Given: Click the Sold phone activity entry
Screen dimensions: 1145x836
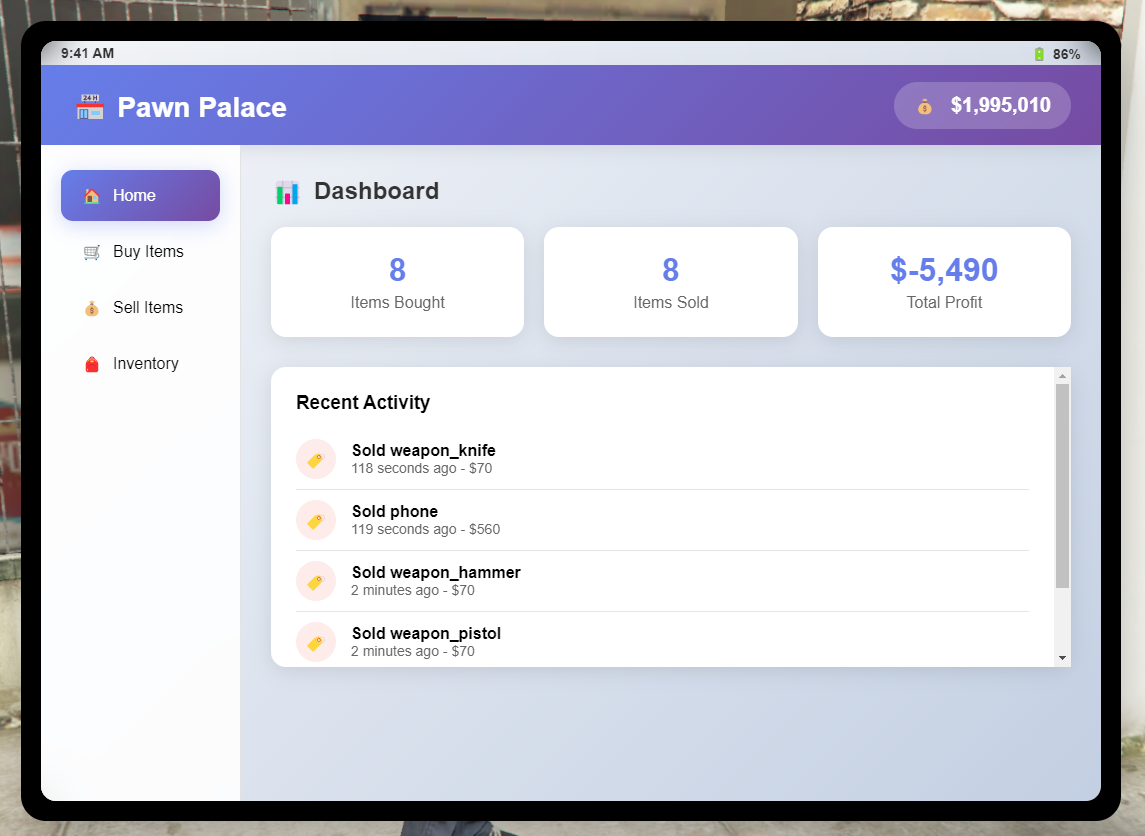Looking at the screenshot, I should click(662, 520).
